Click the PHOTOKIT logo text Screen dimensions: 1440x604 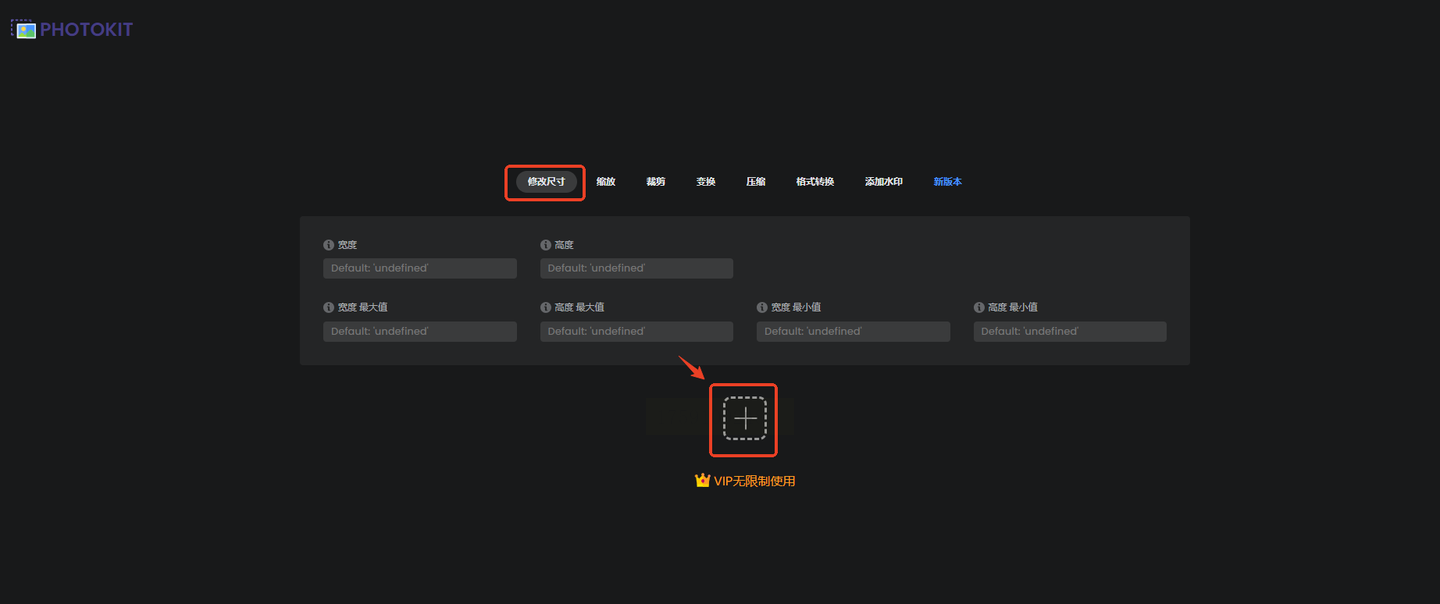click(x=86, y=30)
